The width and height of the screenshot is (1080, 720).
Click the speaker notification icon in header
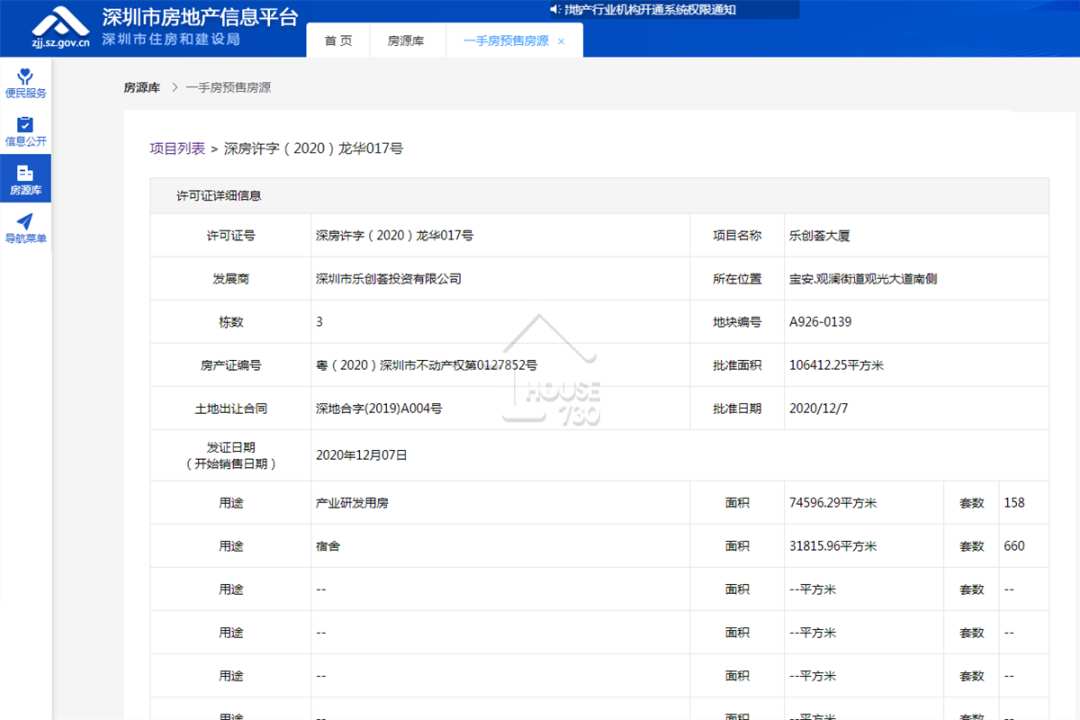click(x=555, y=10)
